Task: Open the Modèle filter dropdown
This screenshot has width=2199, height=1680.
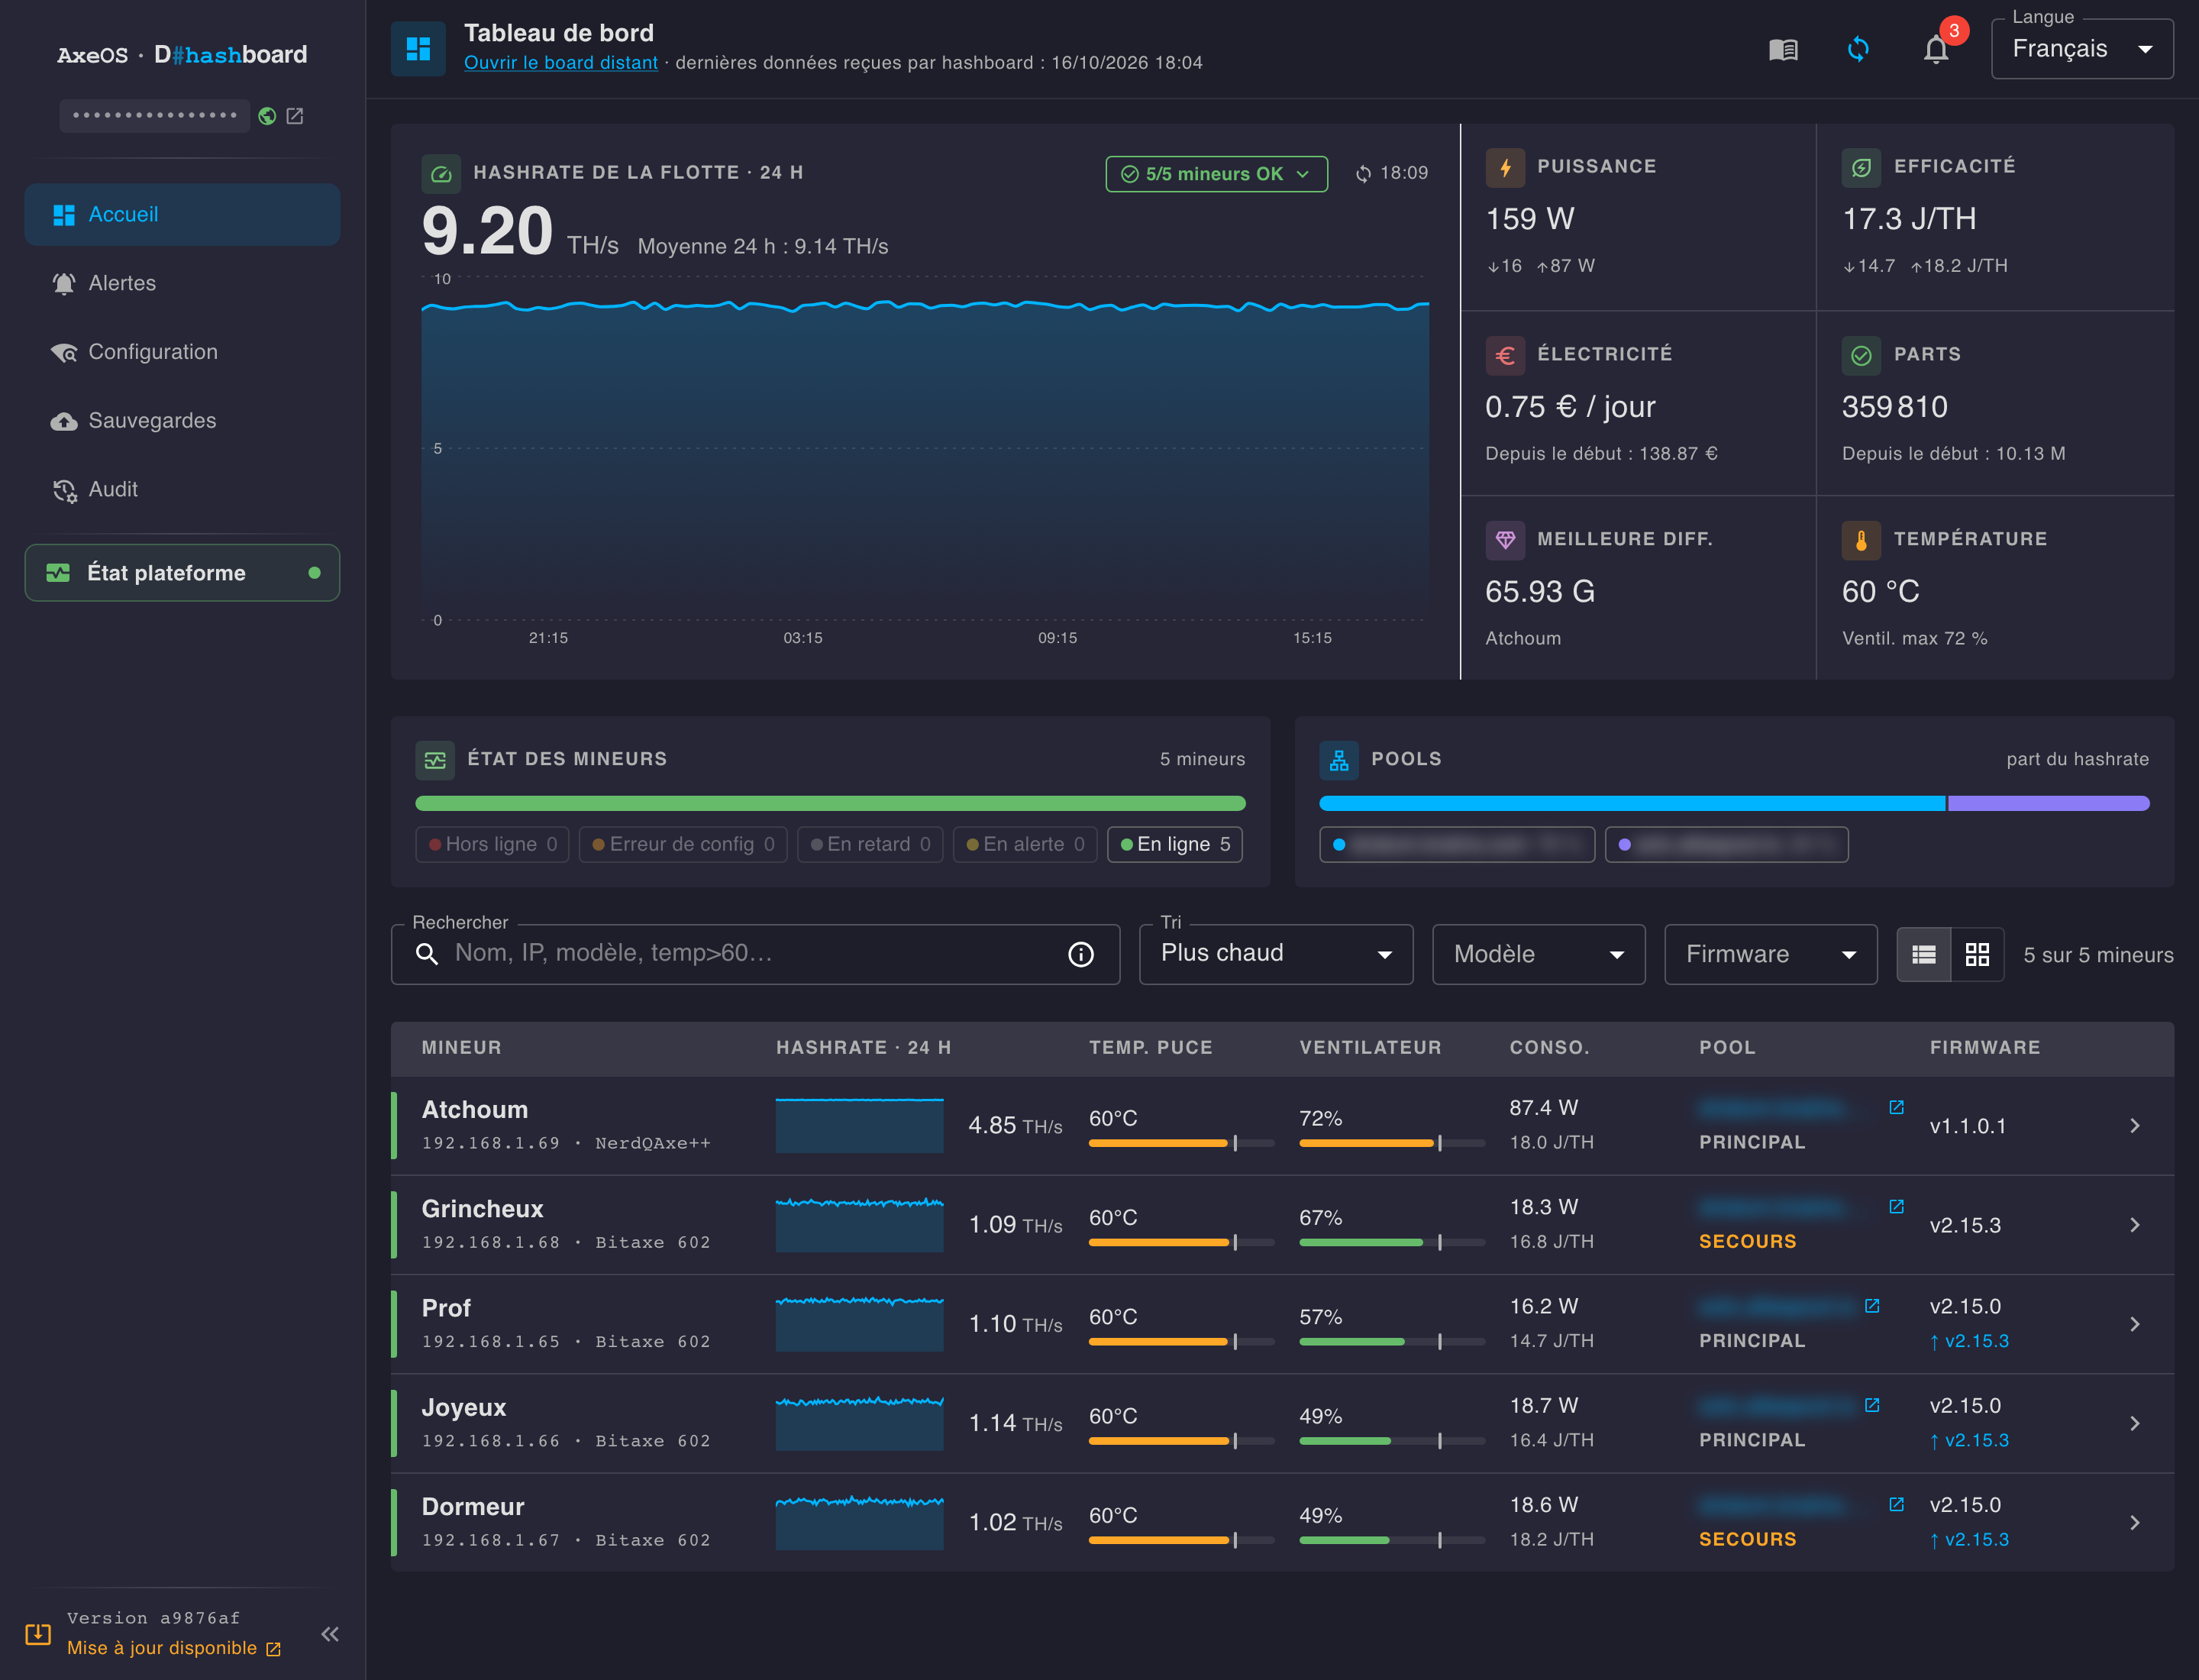Action: pyautogui.click(x=1538, y=954)
